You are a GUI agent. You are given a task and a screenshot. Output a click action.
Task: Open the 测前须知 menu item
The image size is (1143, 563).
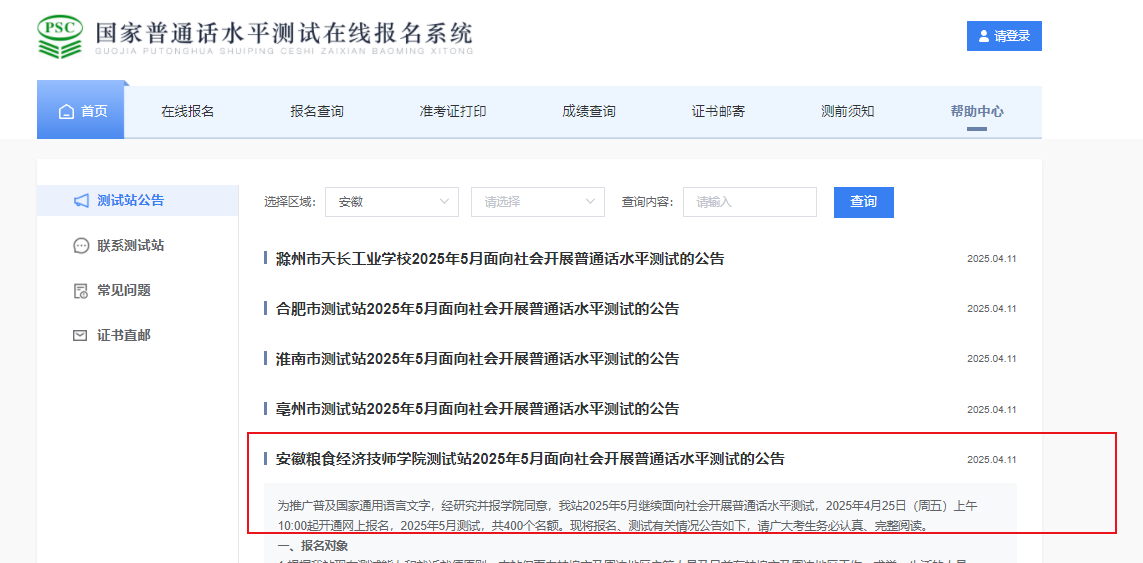pyautogui.click(x=847, y=112)
